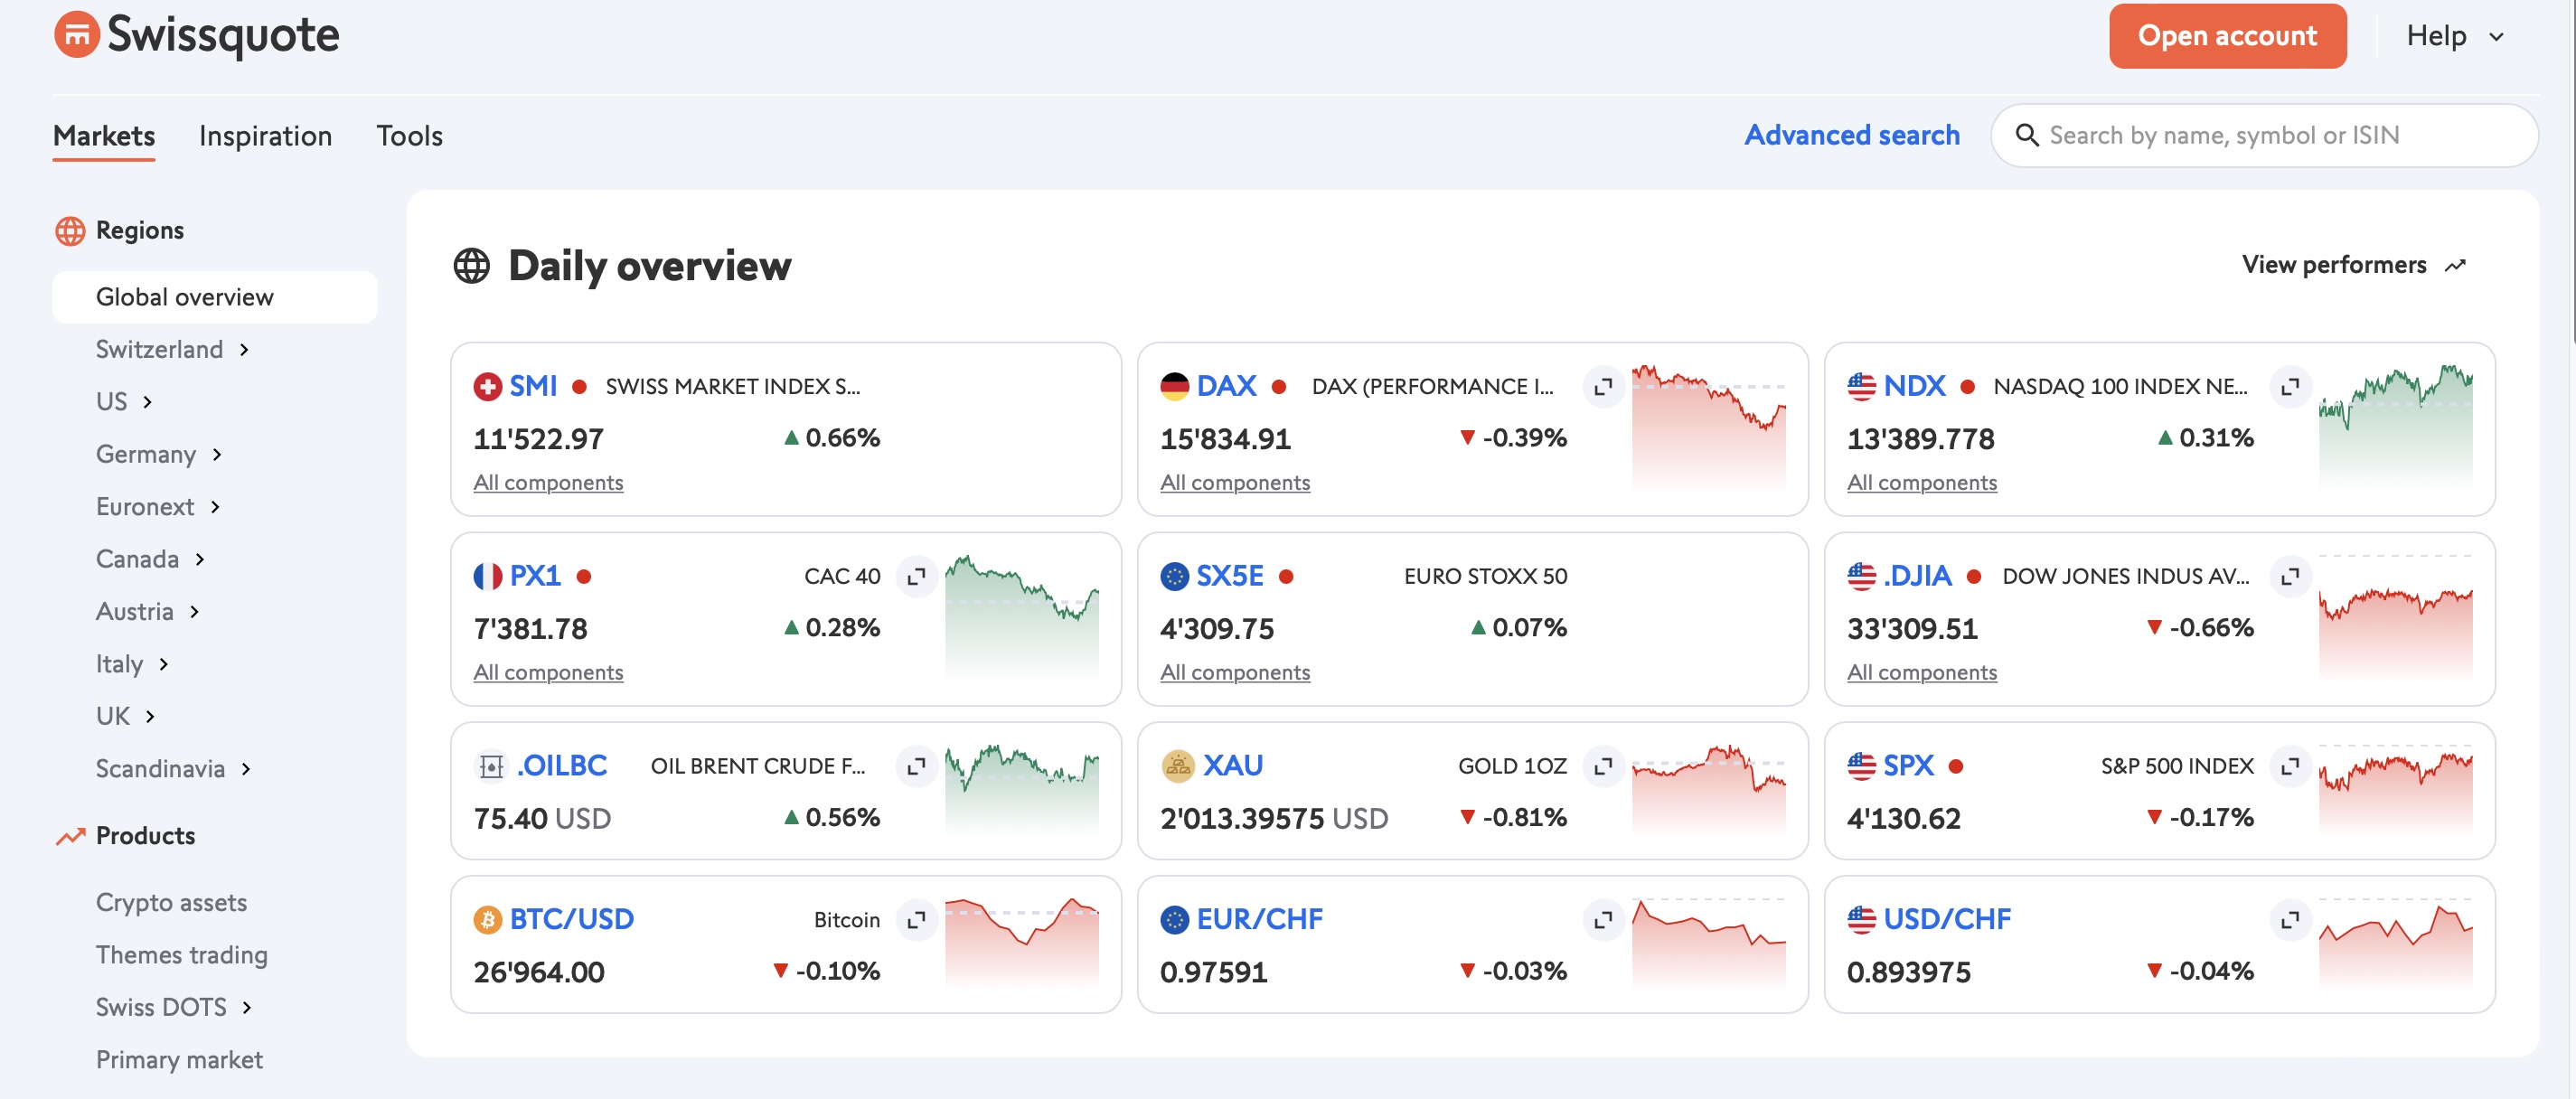2576x1099 pixels.
Task: Expand the SPX chart
Action: [2290, 767]
